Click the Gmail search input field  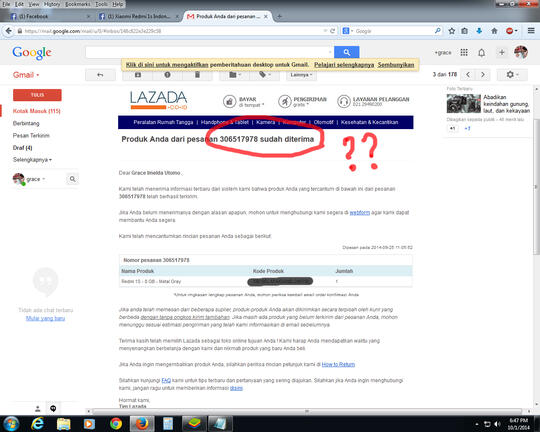click(x=209, y=52)
